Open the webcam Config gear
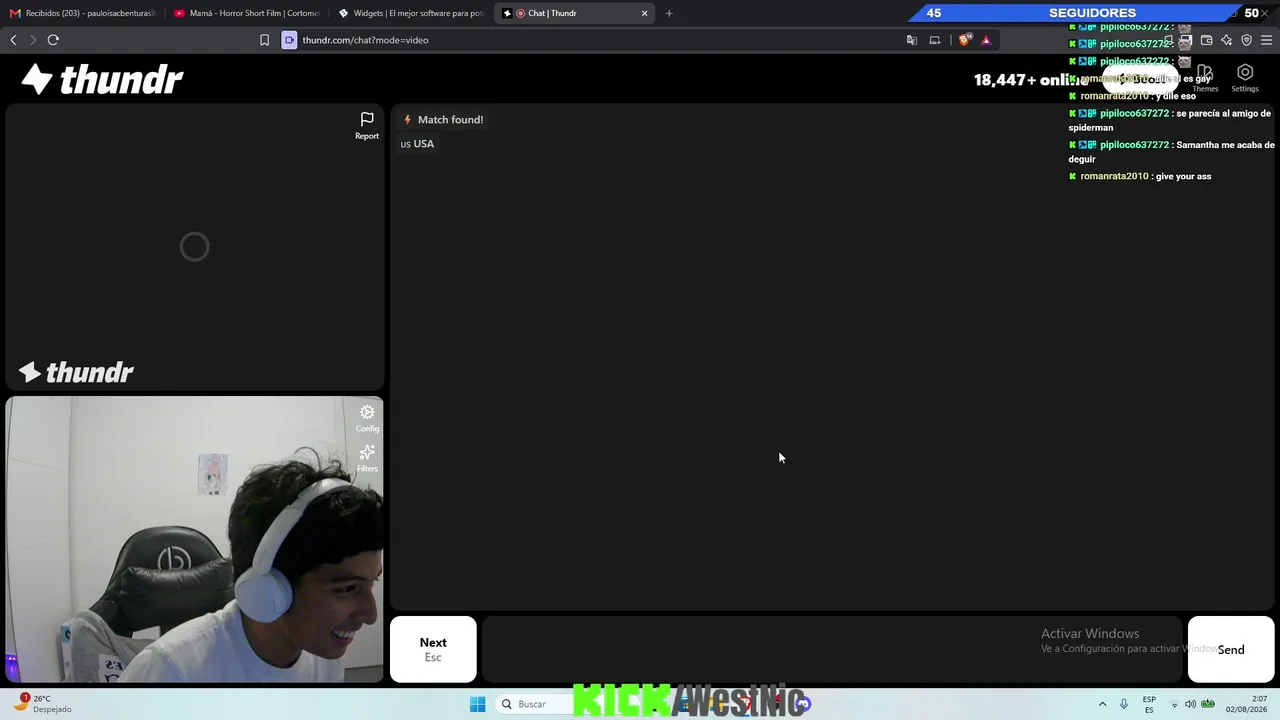 (x=367, y=412)
